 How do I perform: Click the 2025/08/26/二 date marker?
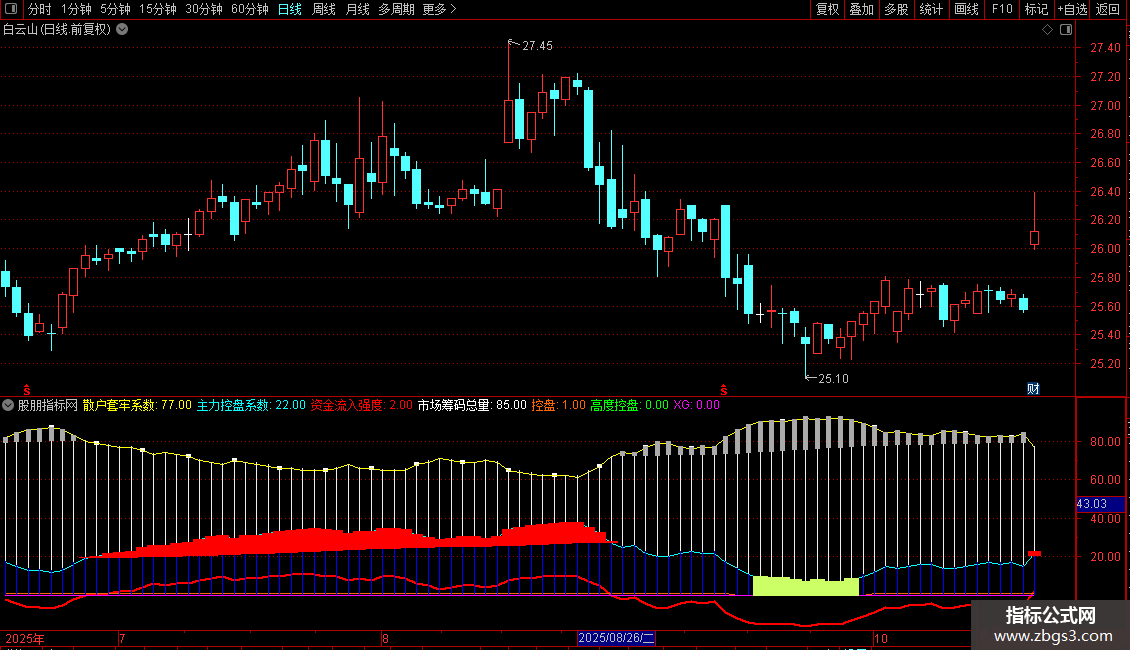616,638
